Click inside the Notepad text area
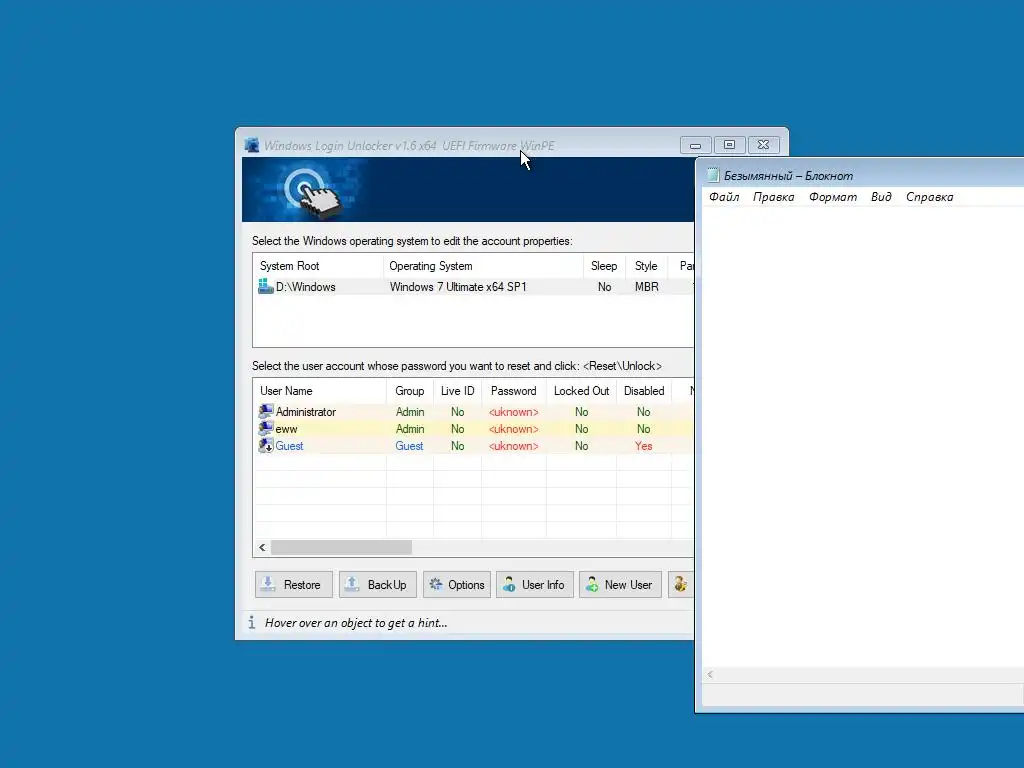1024x768 pixels. (863, 436)
